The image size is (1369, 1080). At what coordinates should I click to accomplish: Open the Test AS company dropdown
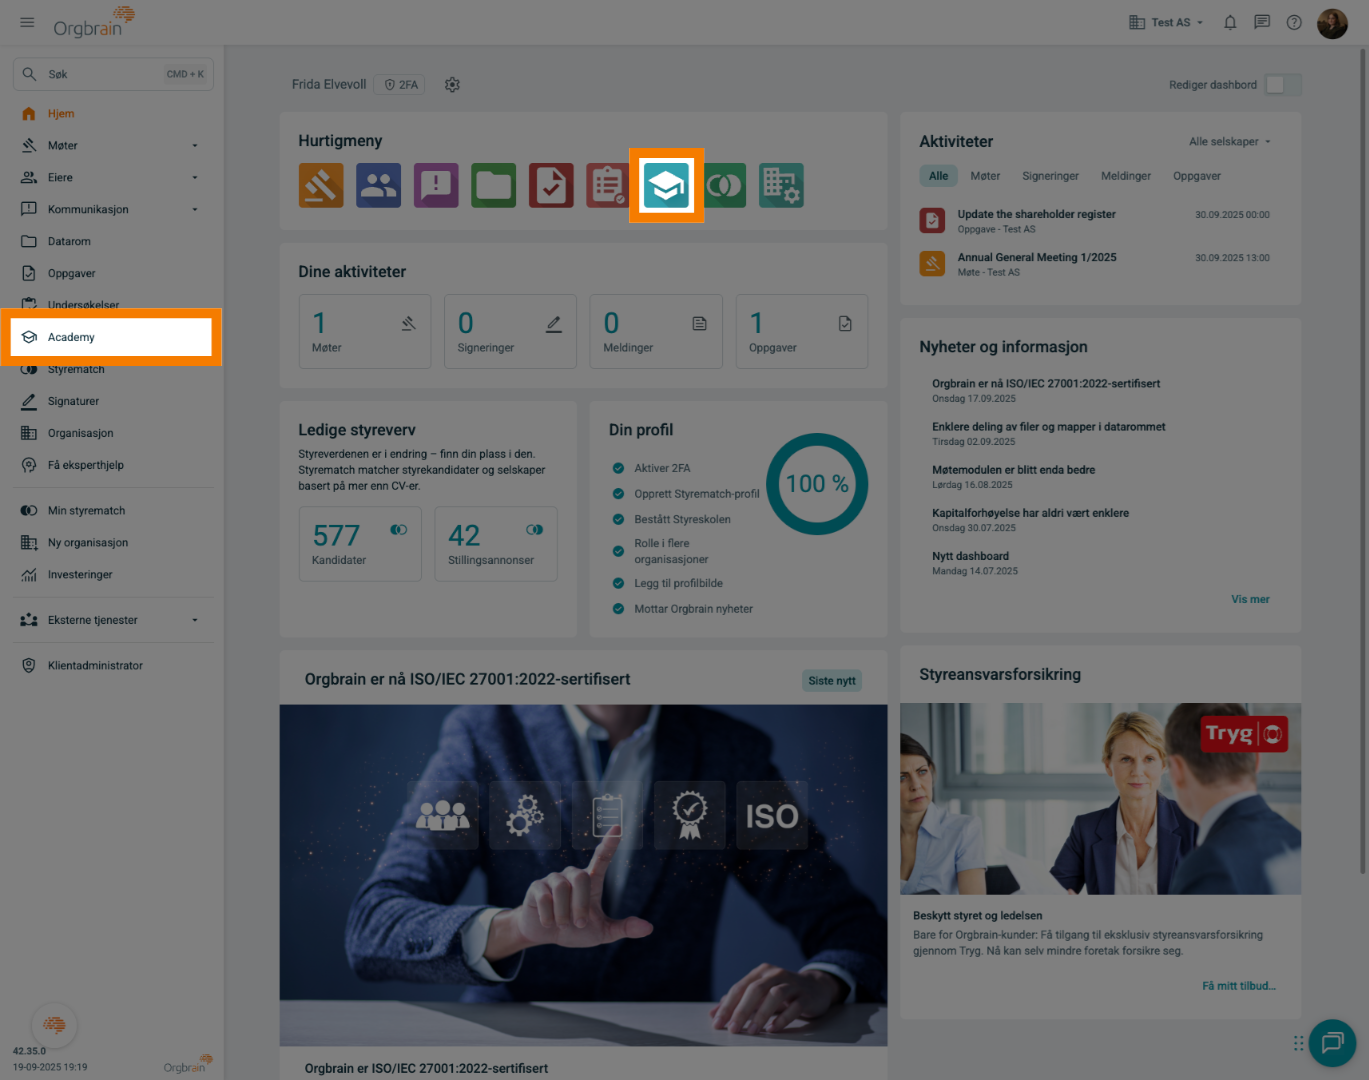[x=1166, y=22]
